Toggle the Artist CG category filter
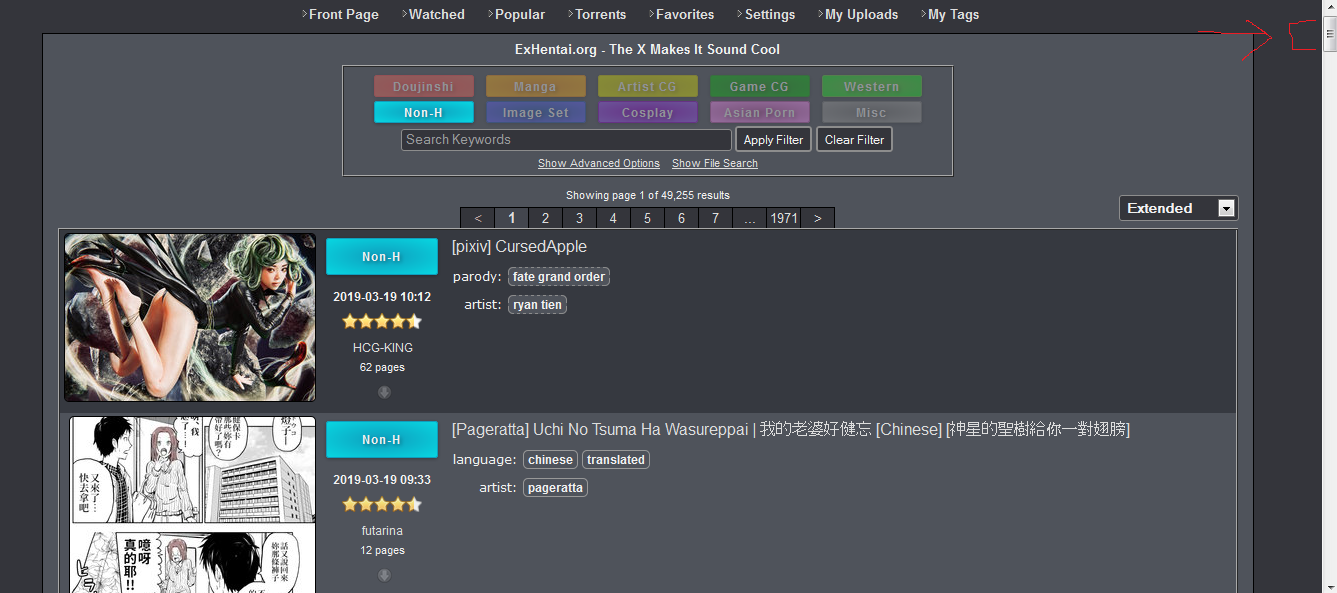Image resolution: width=1337 pixels, height=593 pixels. (647, 87)
